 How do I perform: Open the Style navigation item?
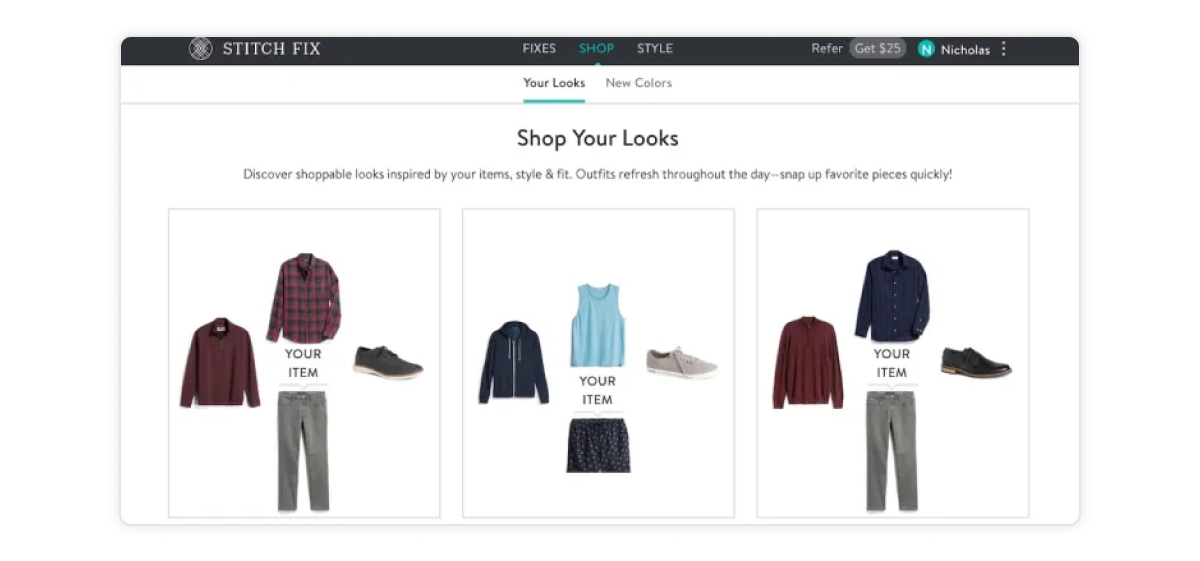pos(655,48)
